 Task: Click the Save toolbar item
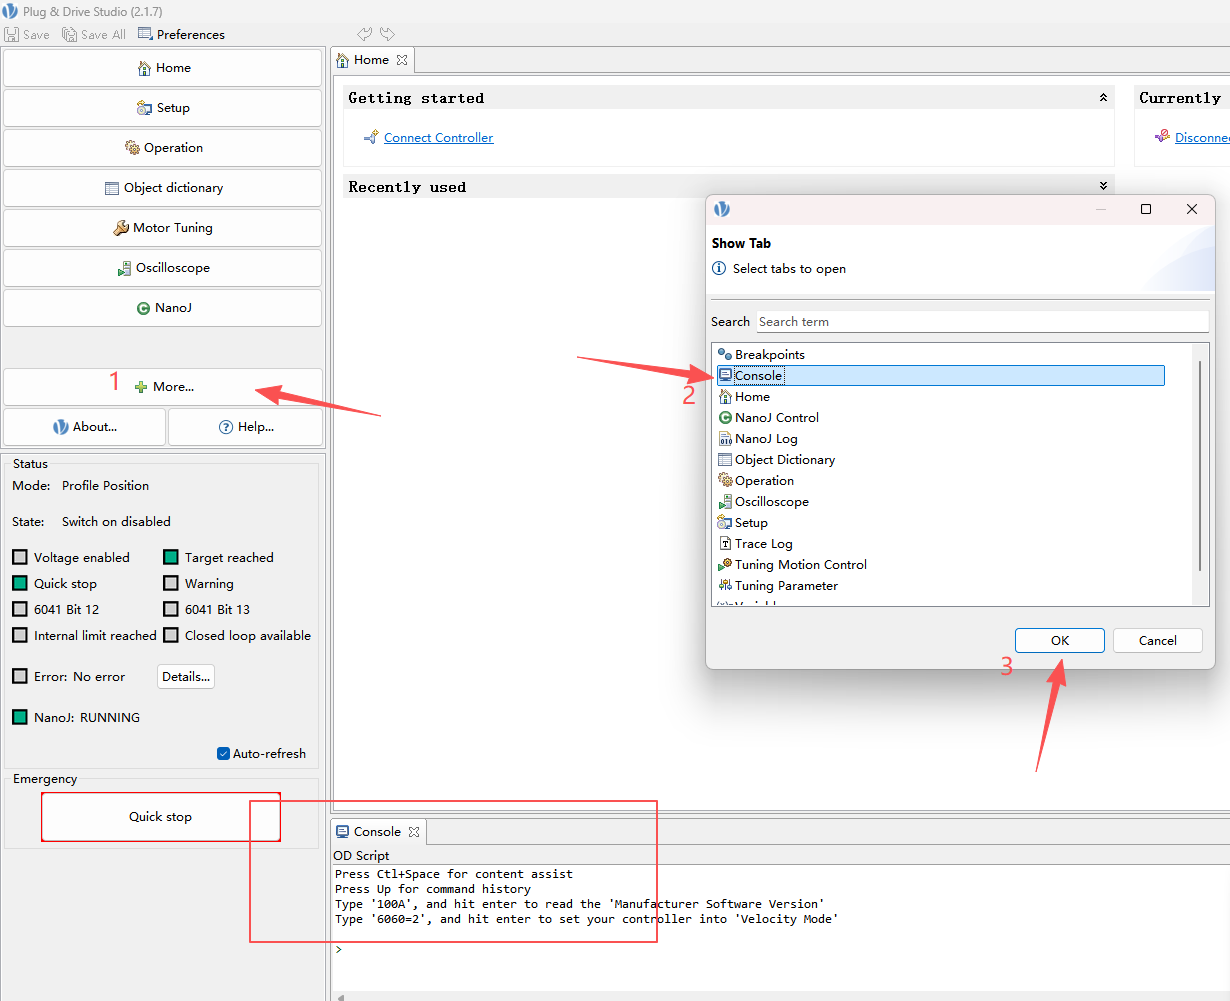click(27, 34)
